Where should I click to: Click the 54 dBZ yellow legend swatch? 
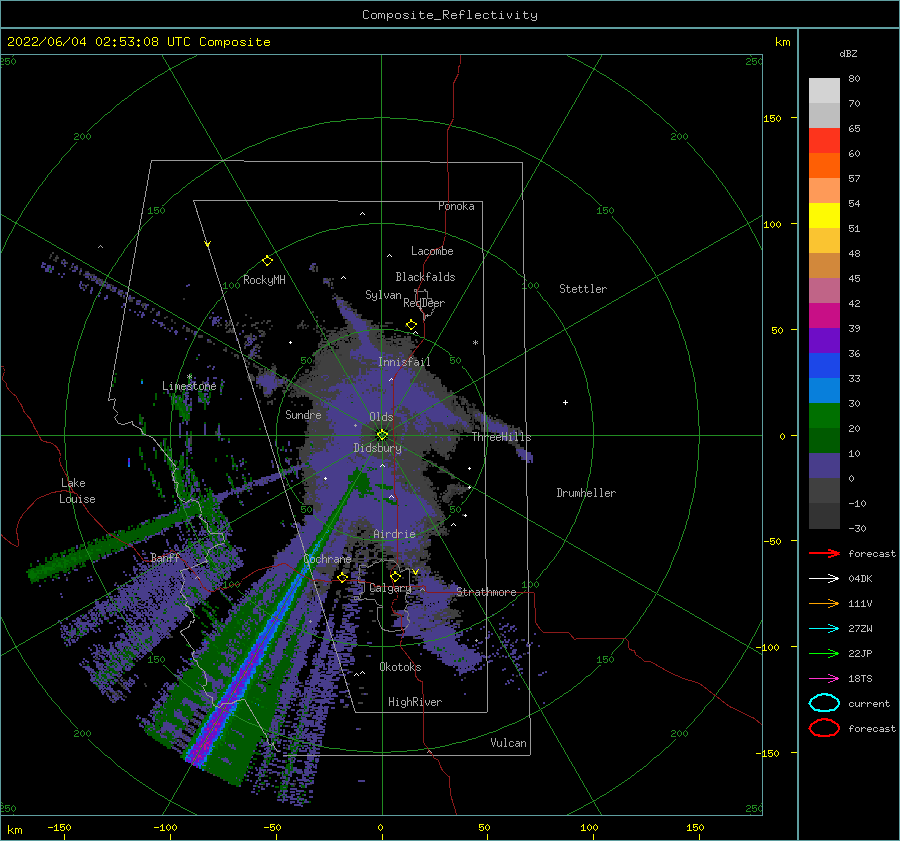(x=824, y=215)
